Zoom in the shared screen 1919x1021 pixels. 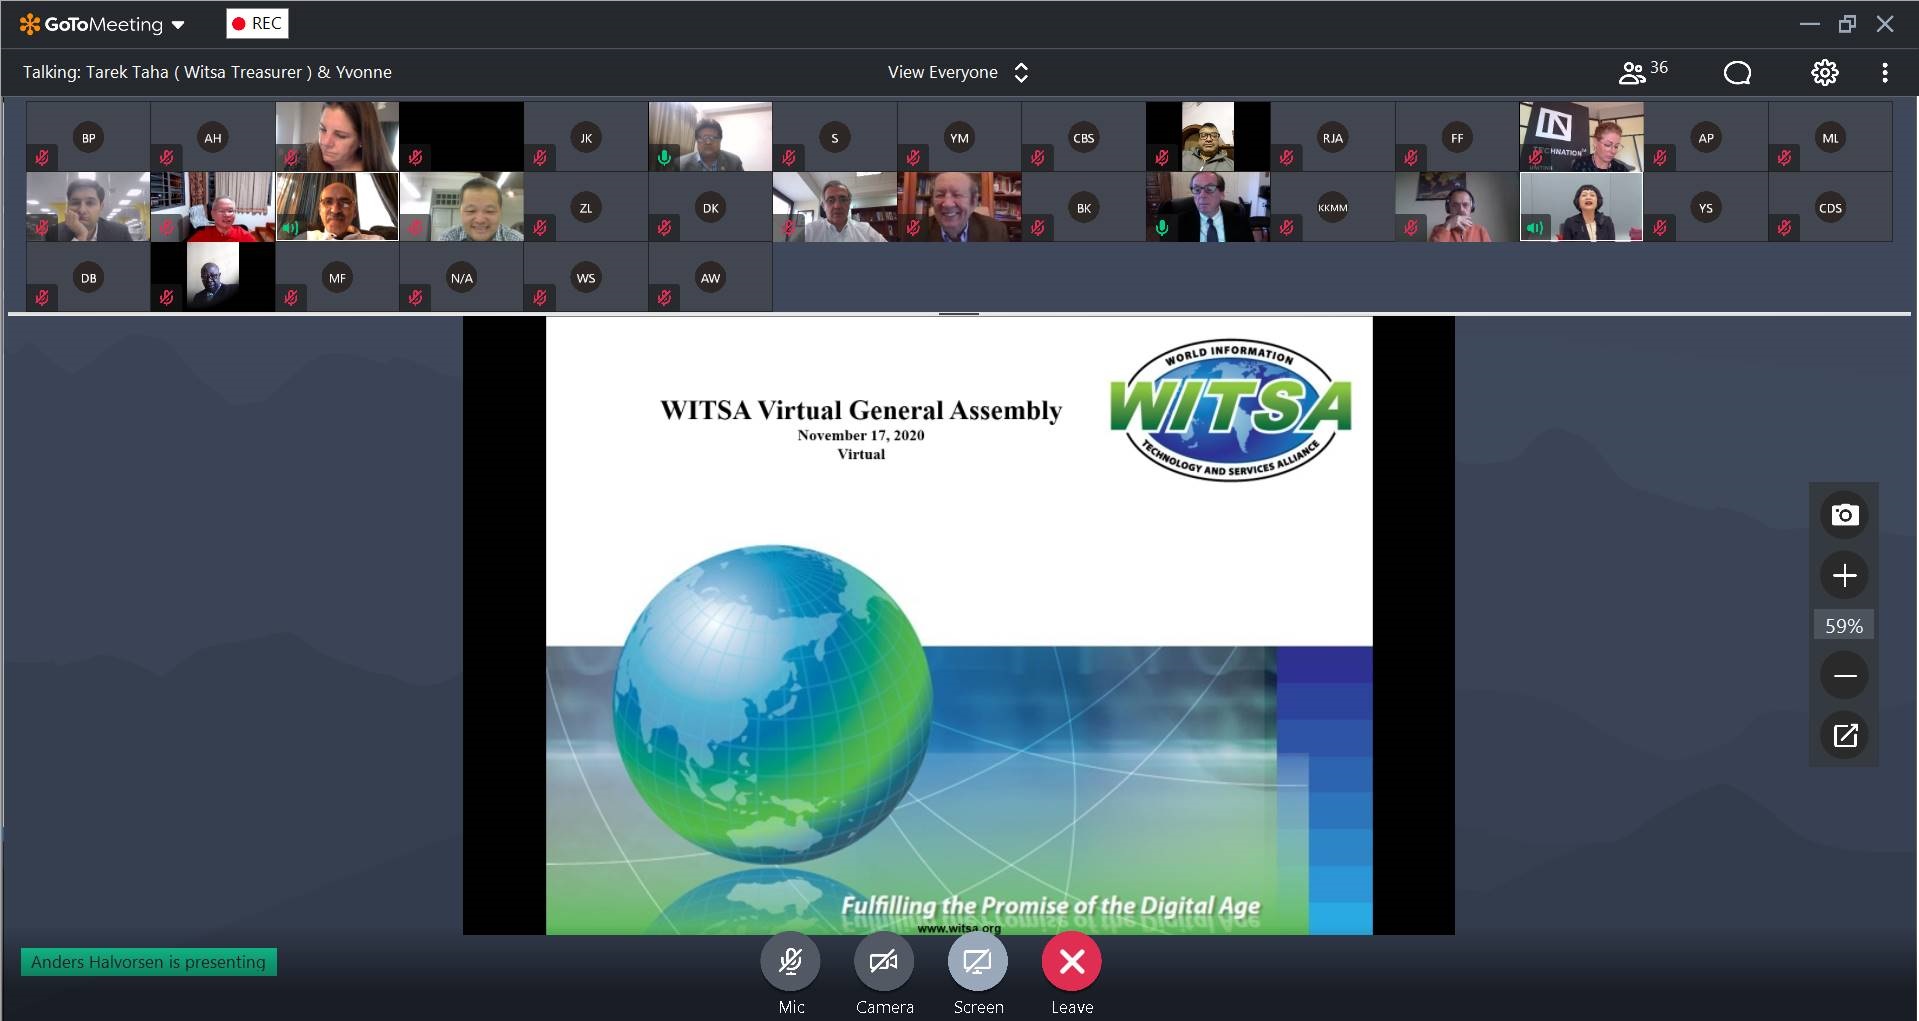tap(1844, 575)
